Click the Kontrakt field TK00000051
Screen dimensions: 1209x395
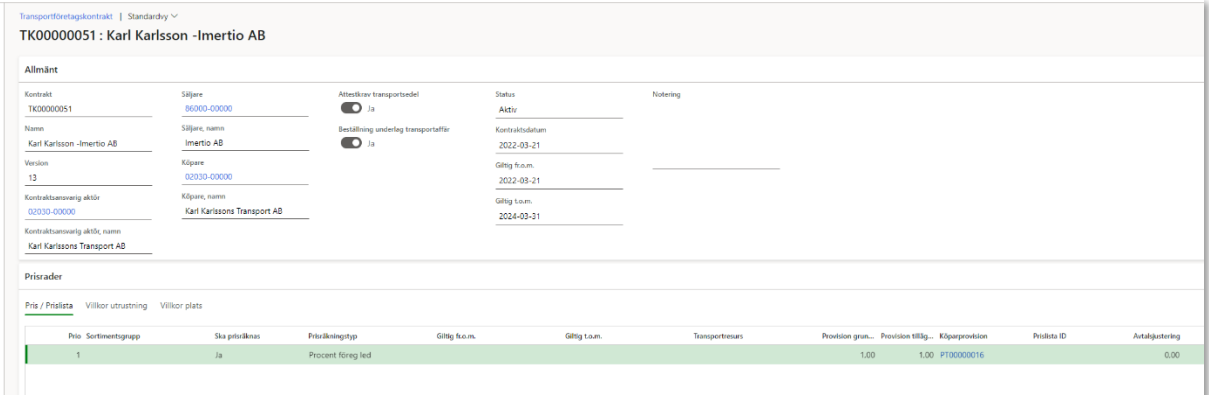[88, 109]
